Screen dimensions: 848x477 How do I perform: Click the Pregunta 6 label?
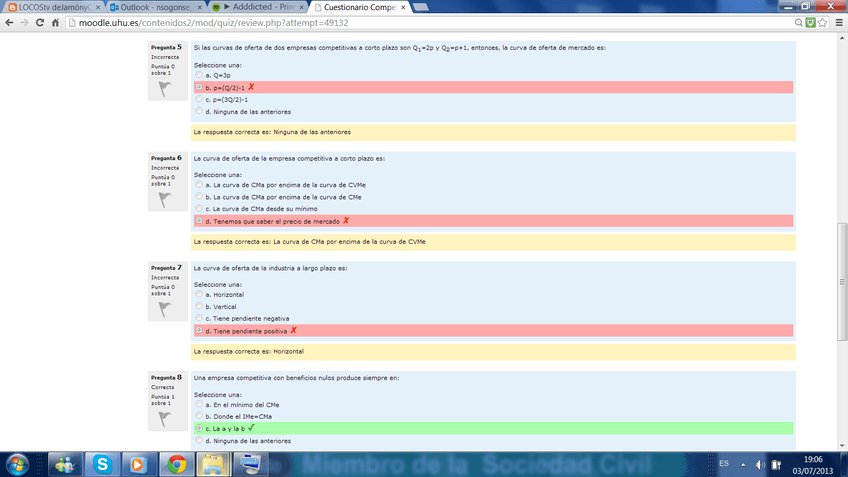tap(166, 158)
